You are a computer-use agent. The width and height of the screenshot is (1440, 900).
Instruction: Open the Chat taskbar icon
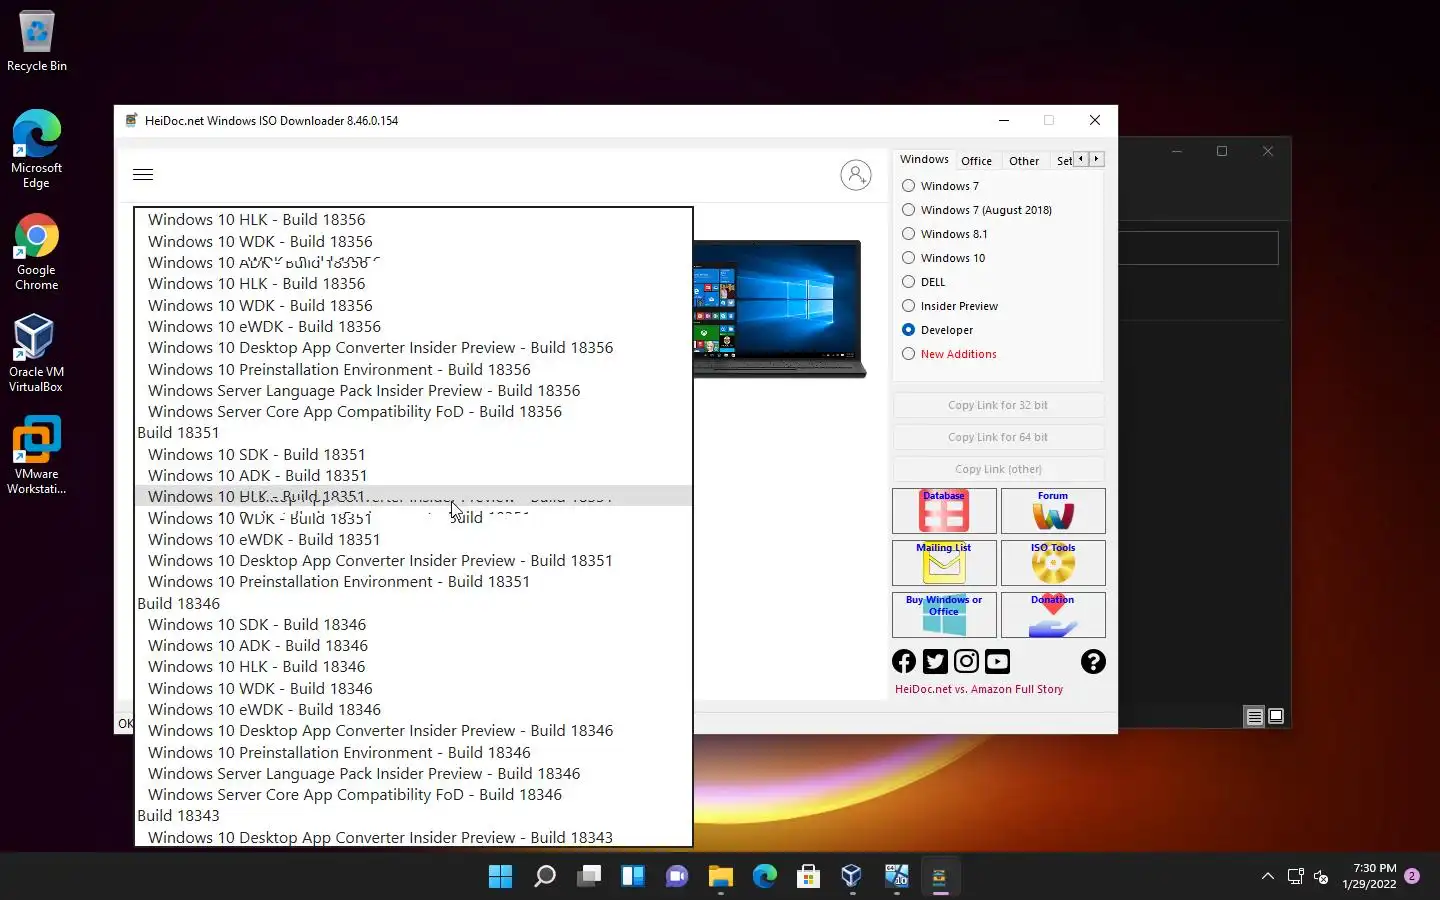676,877
